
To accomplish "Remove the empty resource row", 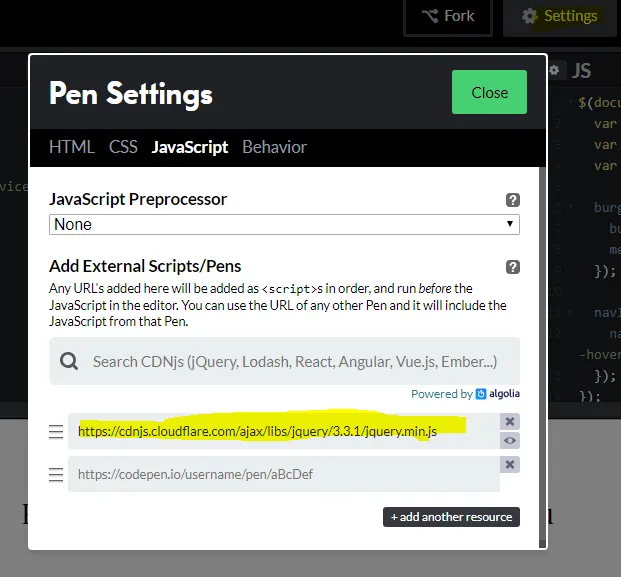I will point(510,465).
